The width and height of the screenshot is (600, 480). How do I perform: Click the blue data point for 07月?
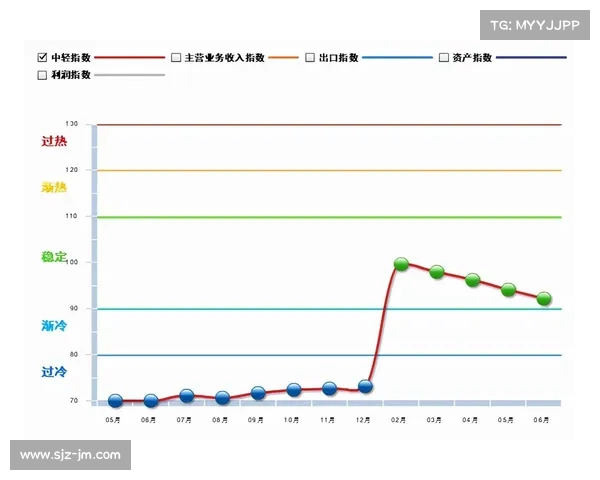coord(186,397)
